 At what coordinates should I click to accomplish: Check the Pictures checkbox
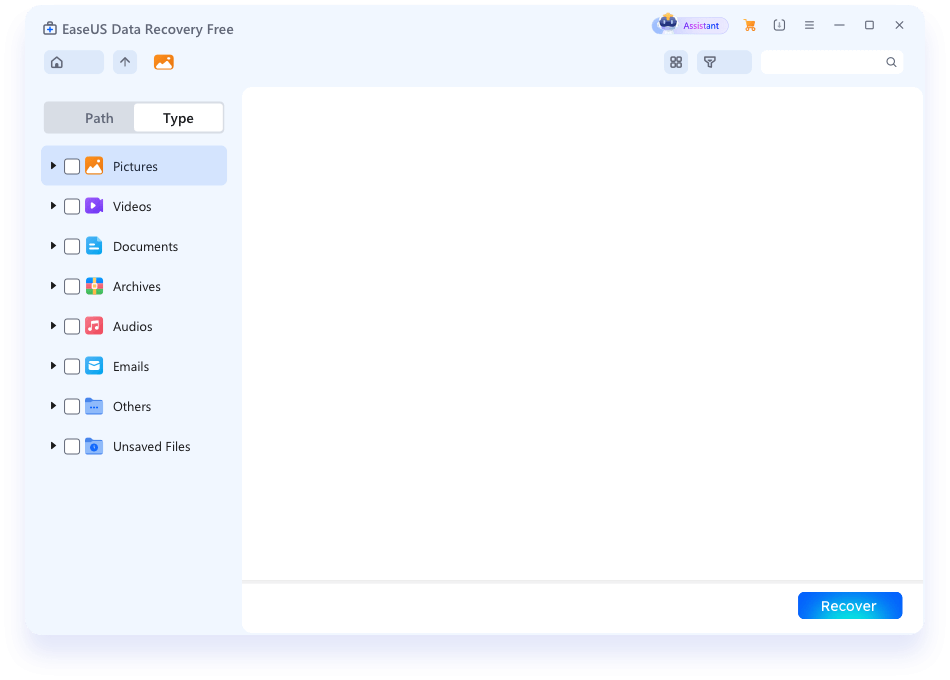[x=72, y=166]
